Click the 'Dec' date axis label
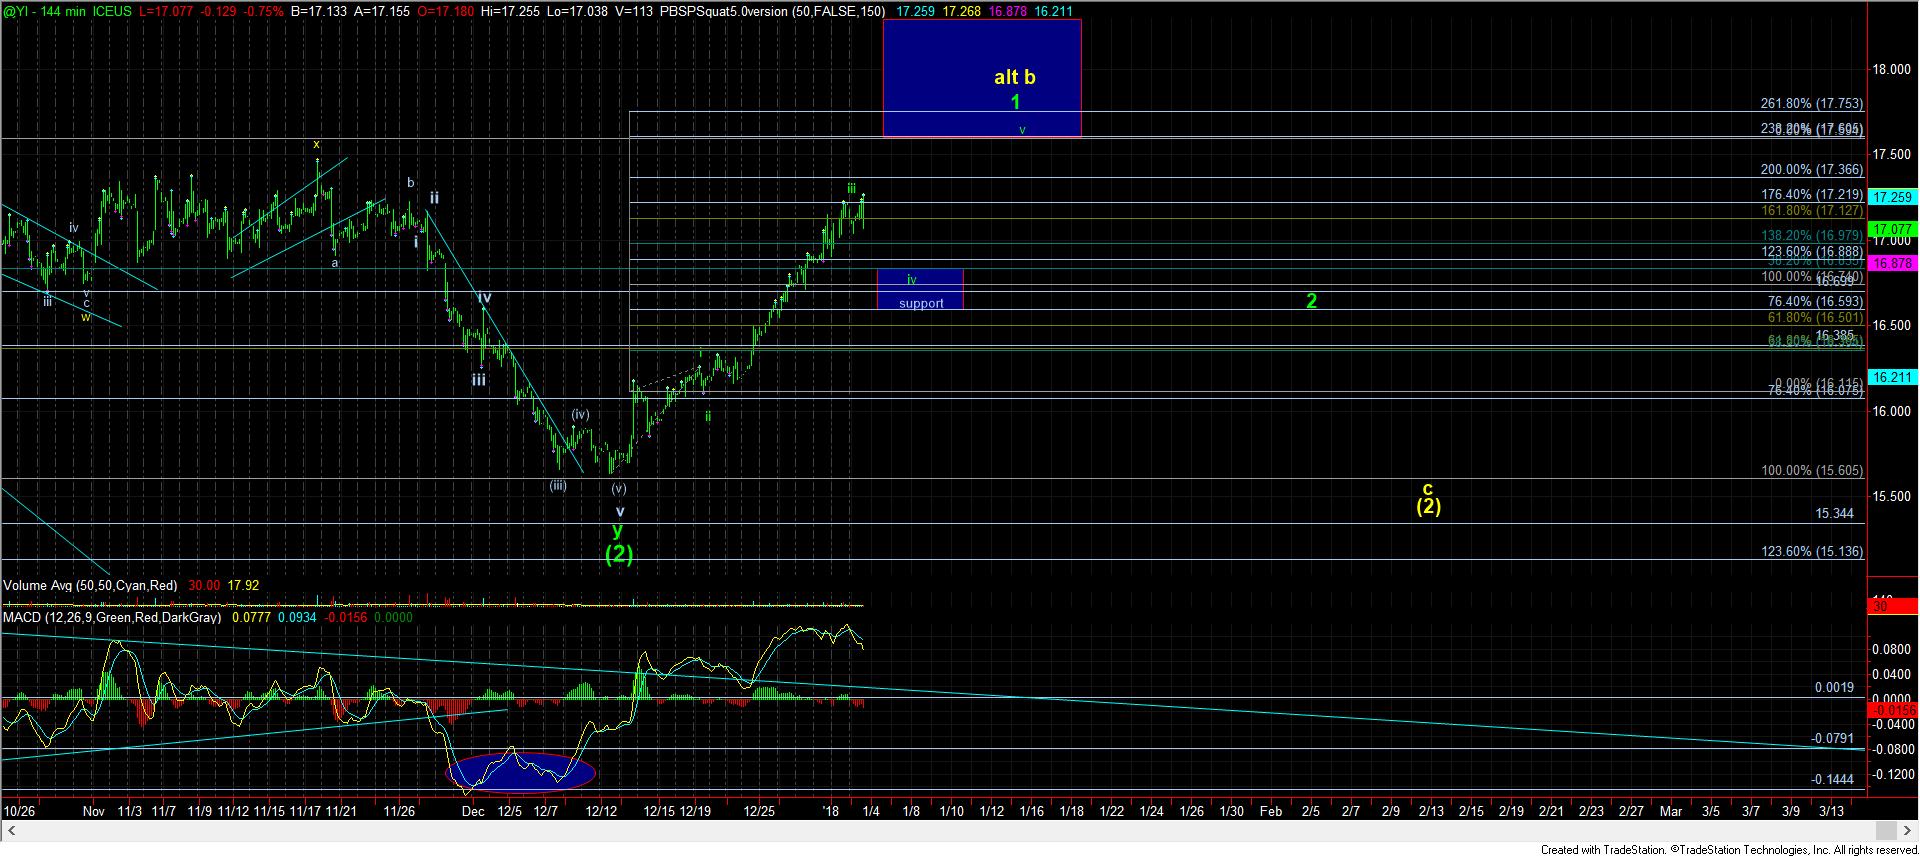The image size is (1920, 856). (473, 811)
